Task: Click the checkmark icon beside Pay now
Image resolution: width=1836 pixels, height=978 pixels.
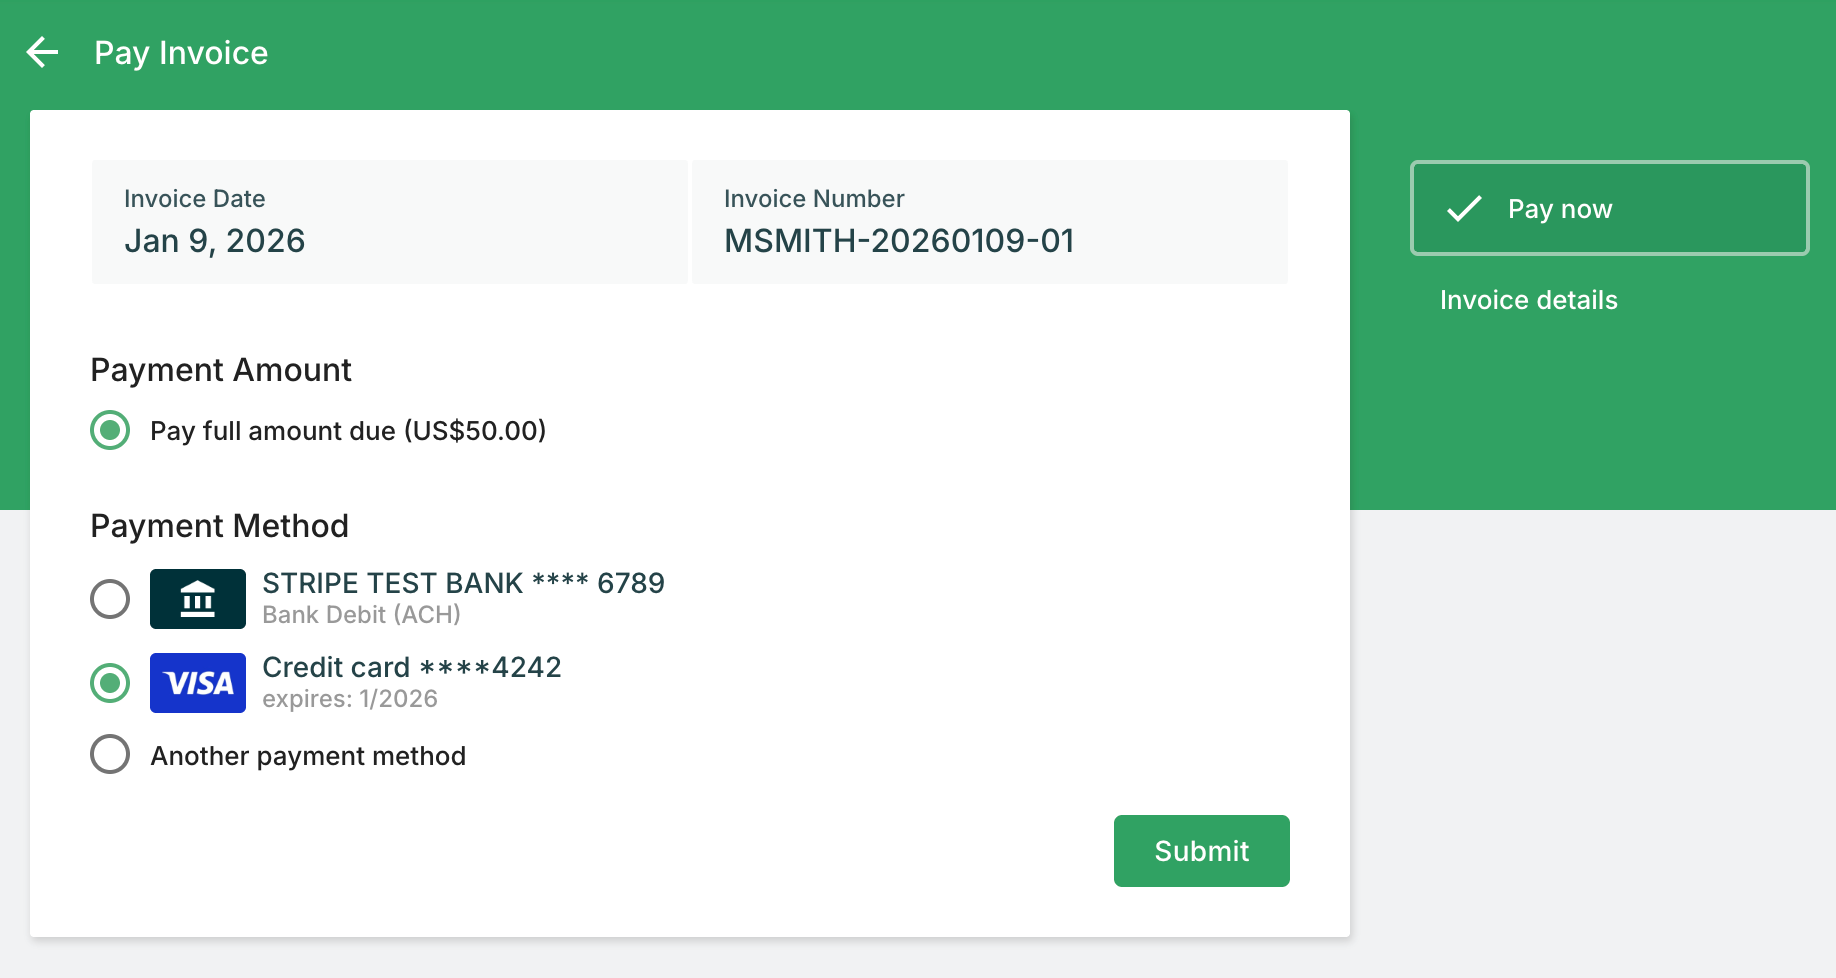Action: 1464,209
